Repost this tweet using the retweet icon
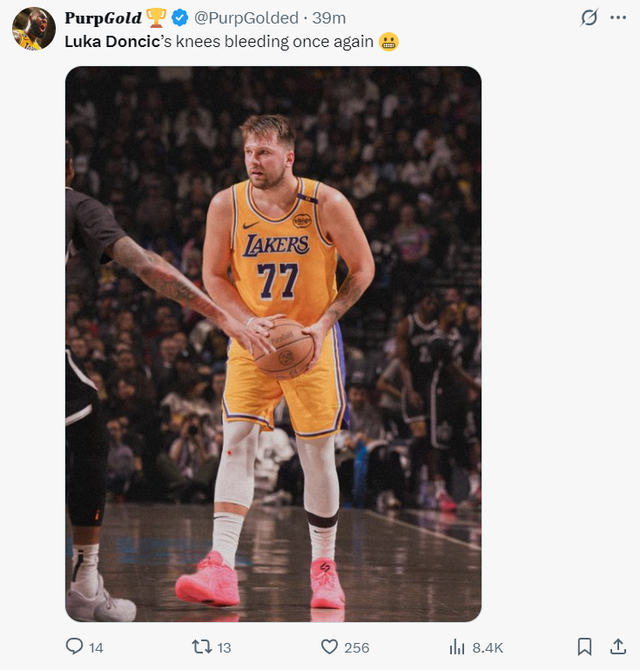The width and height of the screenshot is (640, 670). [x=201, y=647]
